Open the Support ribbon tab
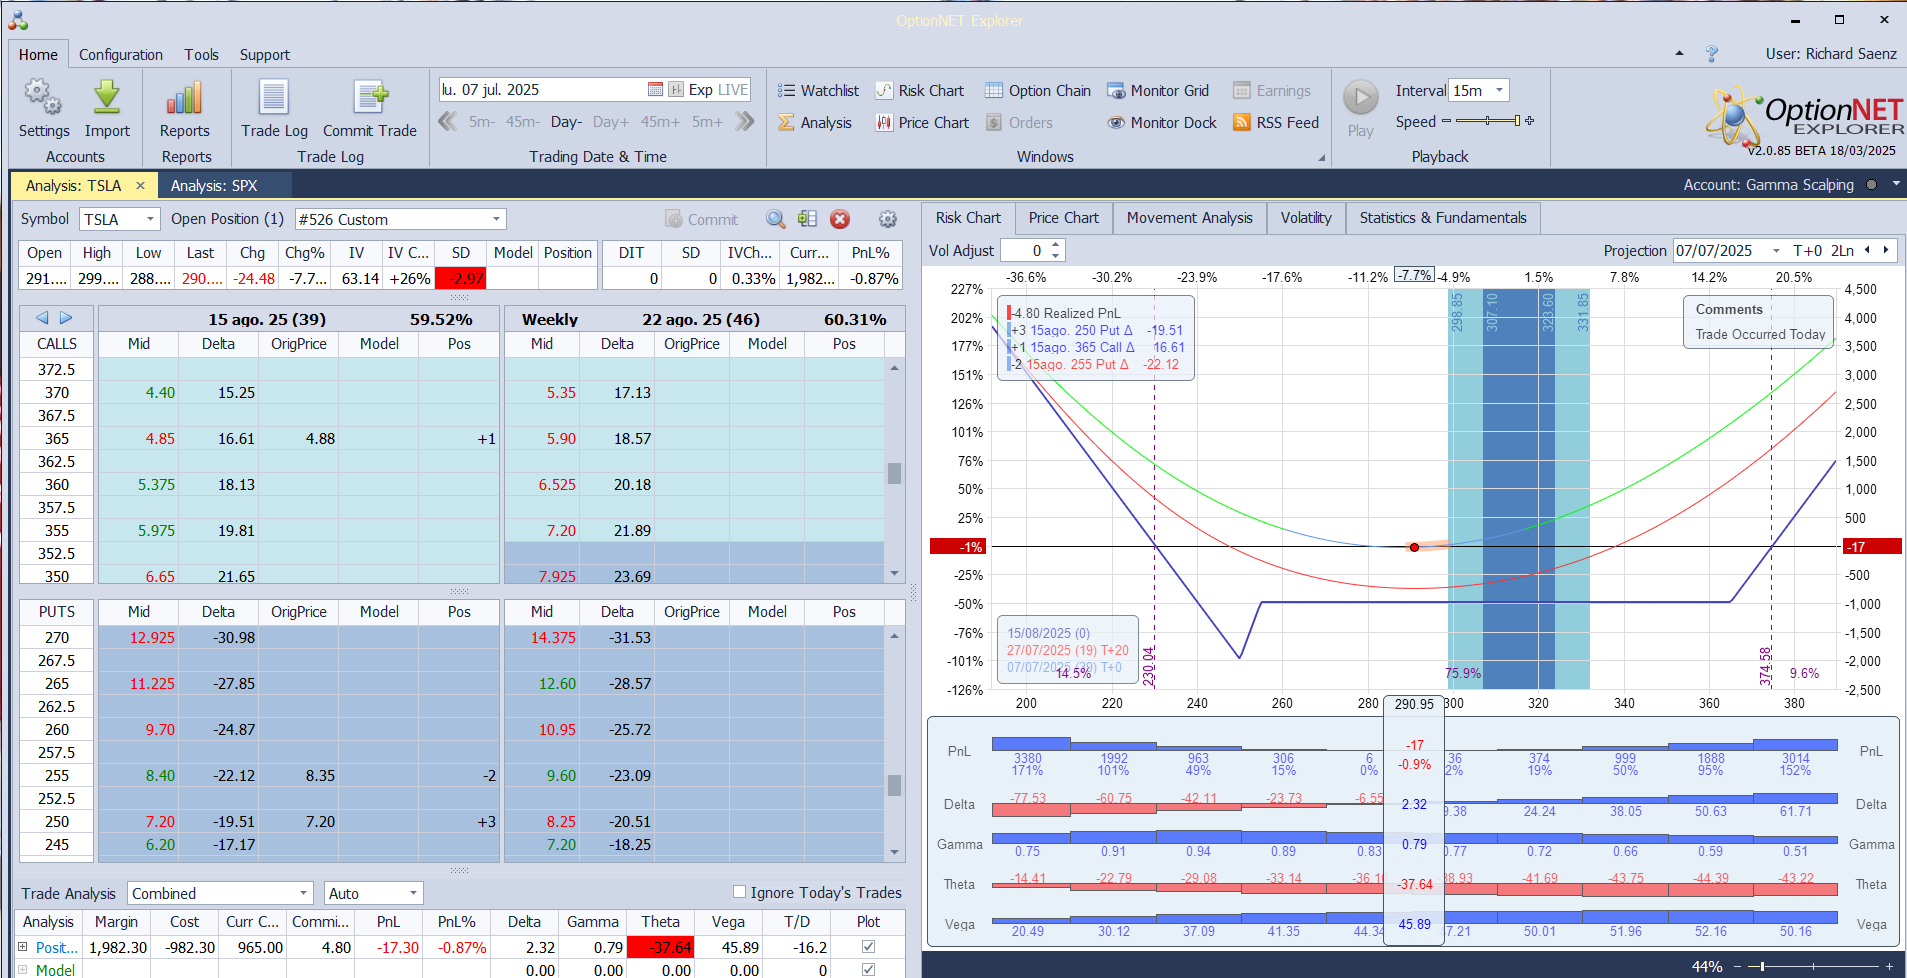 coord(264,55)
